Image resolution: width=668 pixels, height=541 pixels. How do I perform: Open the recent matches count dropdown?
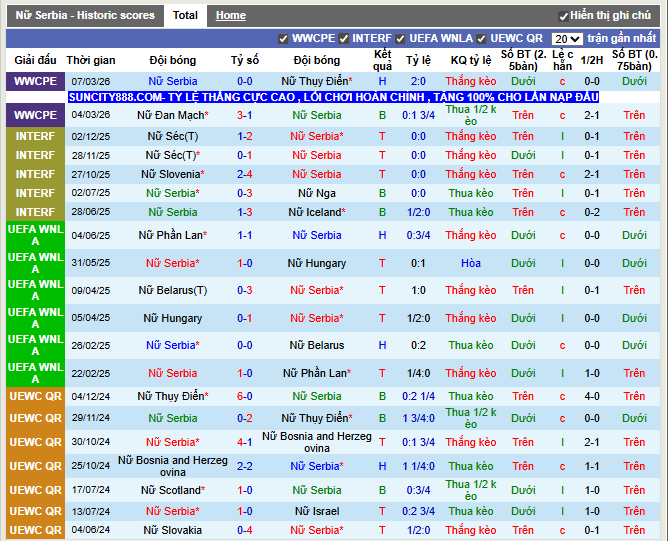point(567,39)
